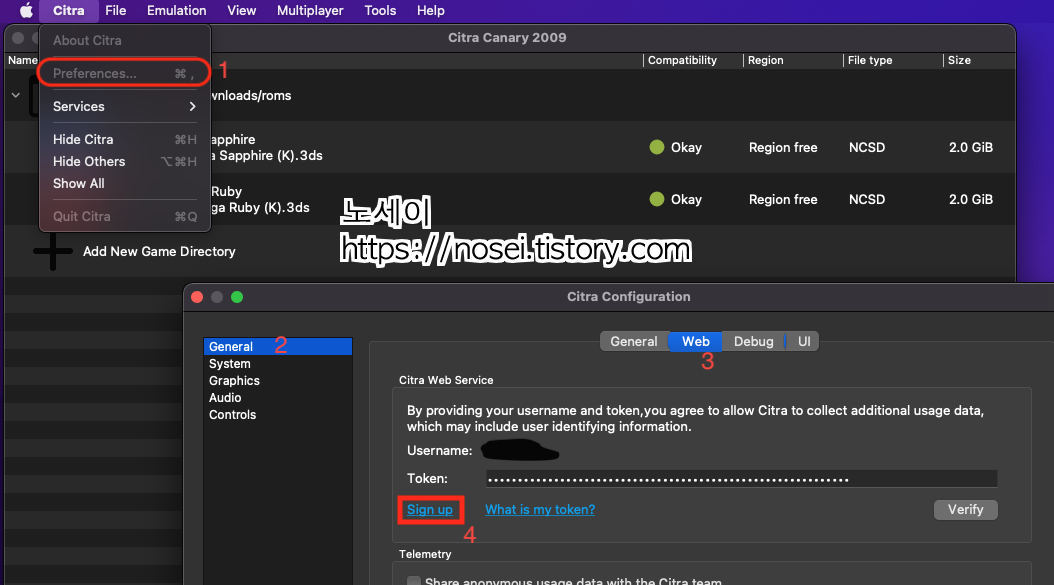
Task: Open the Apple menu
Action: tap(26, 10)
